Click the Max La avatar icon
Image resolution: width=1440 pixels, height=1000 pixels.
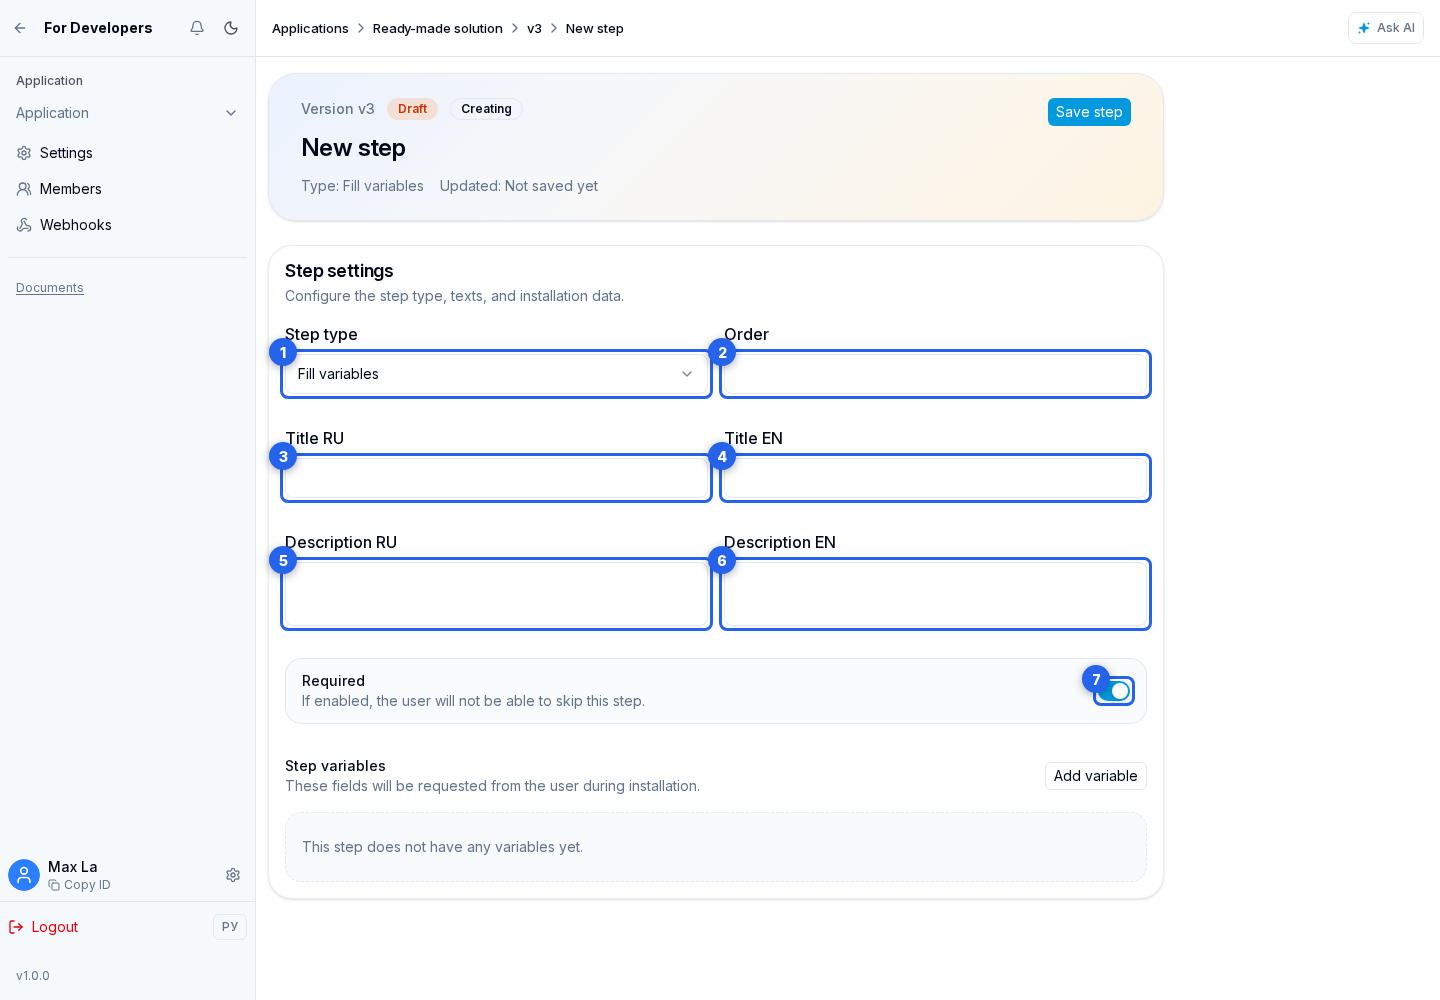(x=24, y=875)
